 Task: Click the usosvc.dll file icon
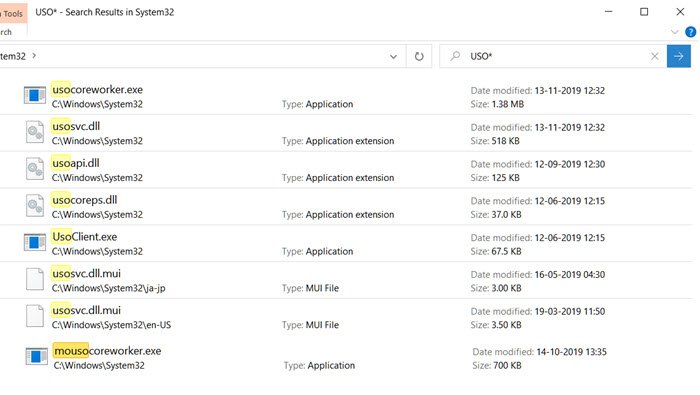click(35, 132)
